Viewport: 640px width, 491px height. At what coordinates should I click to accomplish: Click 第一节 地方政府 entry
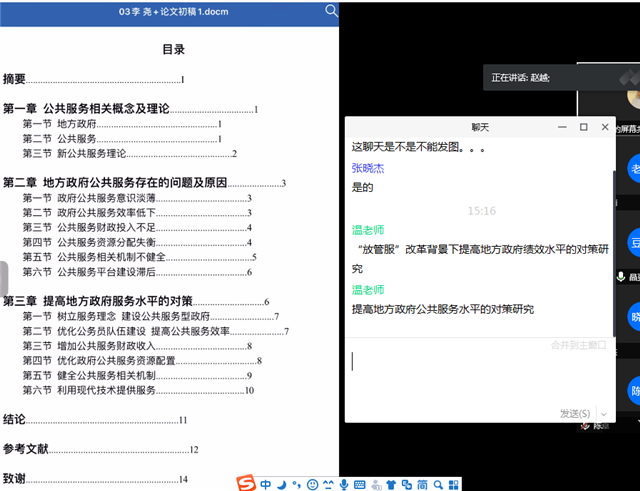click(x=122, y=124)
